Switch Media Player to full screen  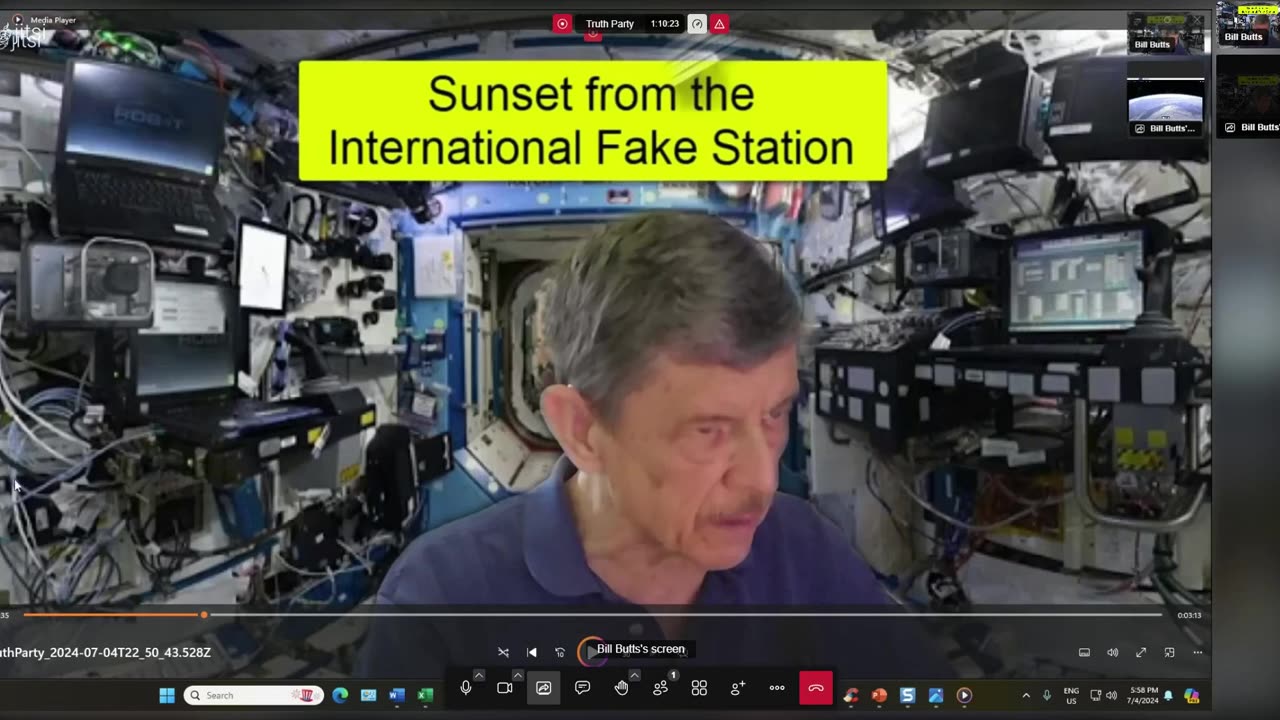pyautogui.click(x=1141, y=652)
